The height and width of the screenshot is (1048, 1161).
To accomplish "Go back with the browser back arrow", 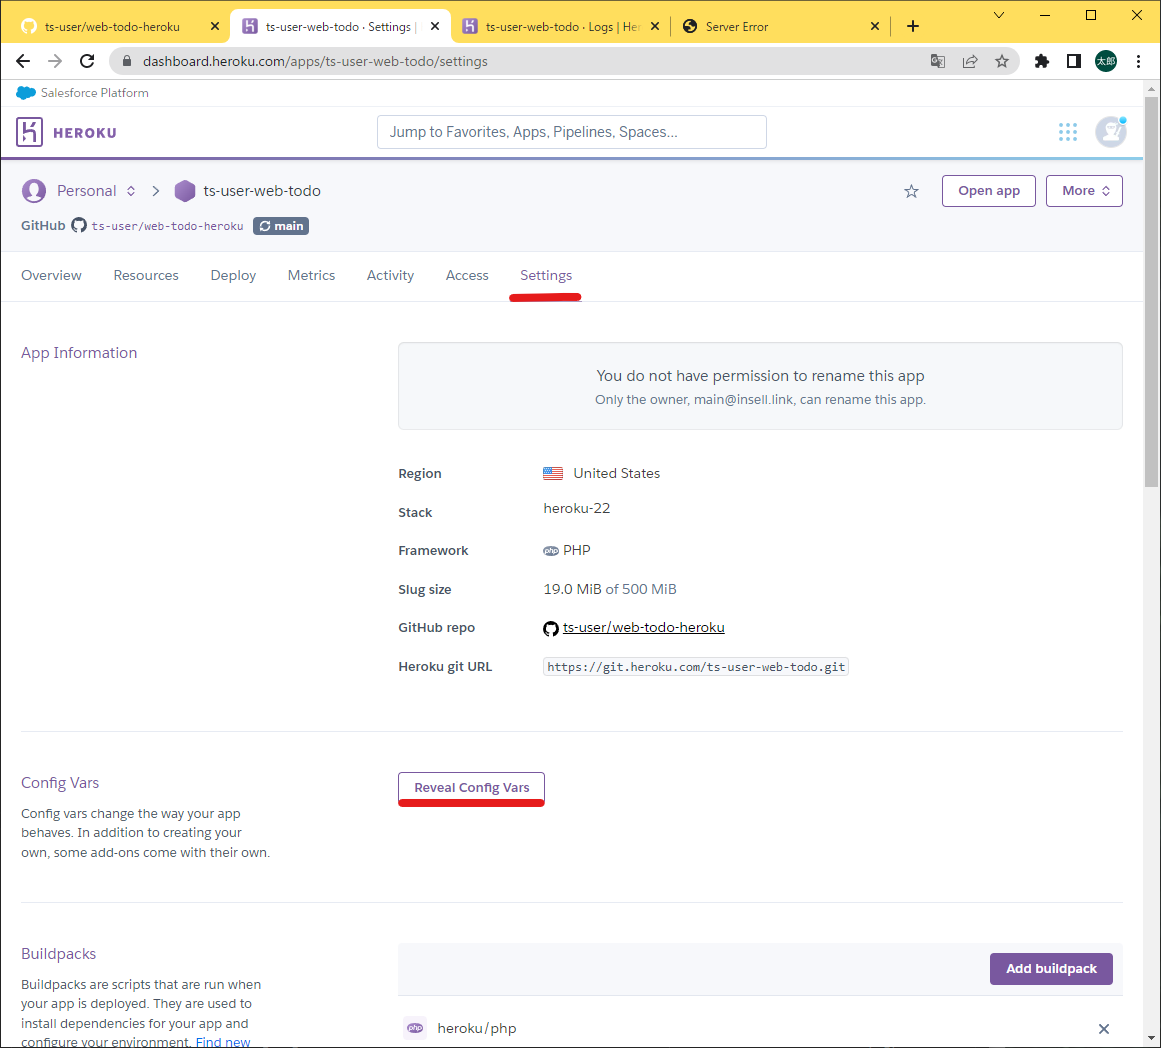I will click(23, 61).
